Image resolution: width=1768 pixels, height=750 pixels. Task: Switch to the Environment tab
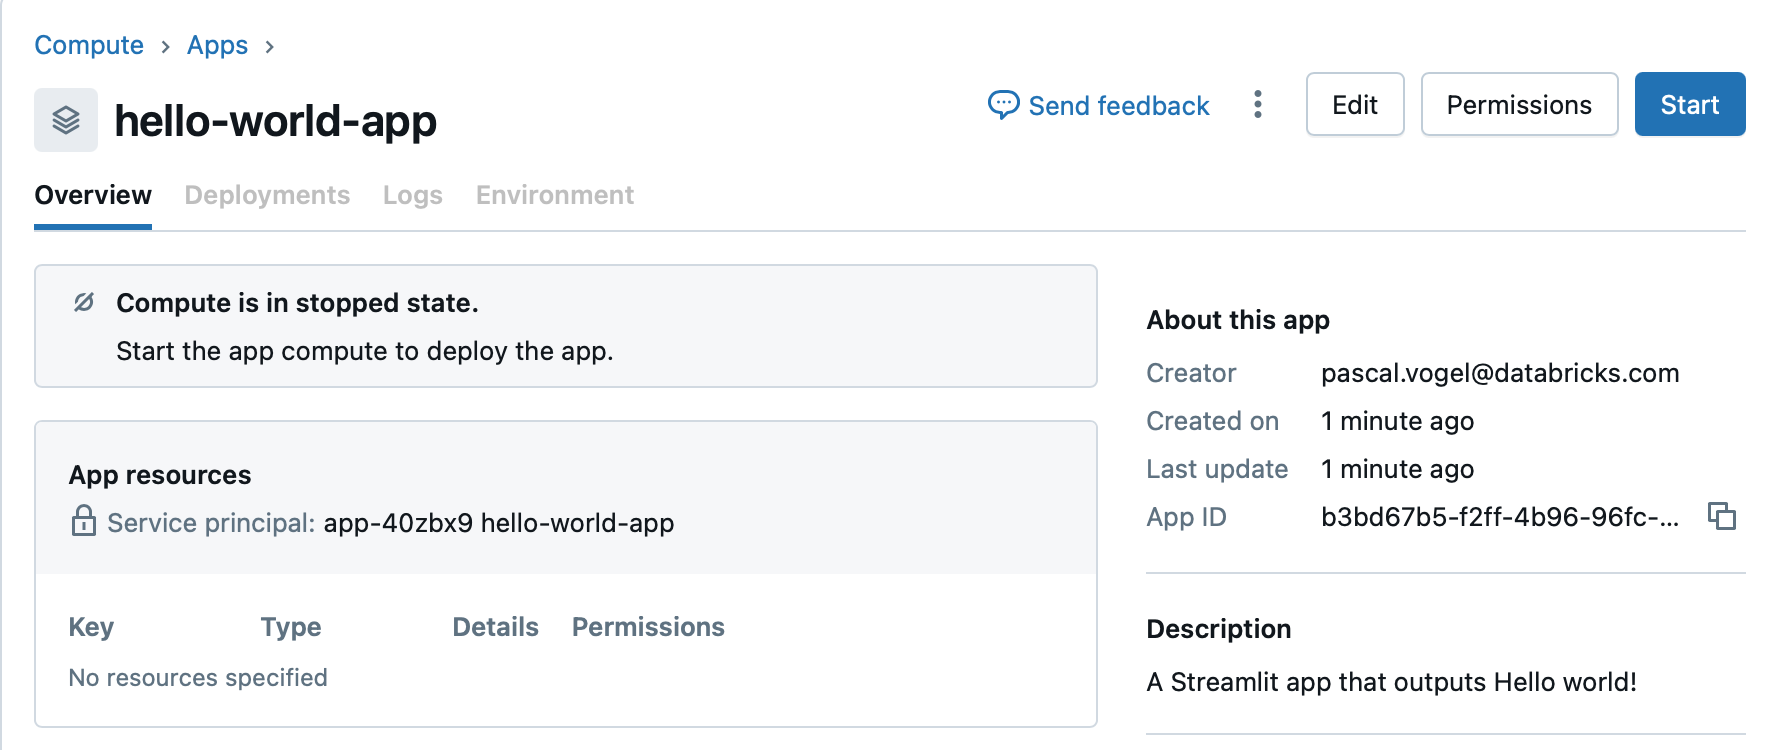555,195
